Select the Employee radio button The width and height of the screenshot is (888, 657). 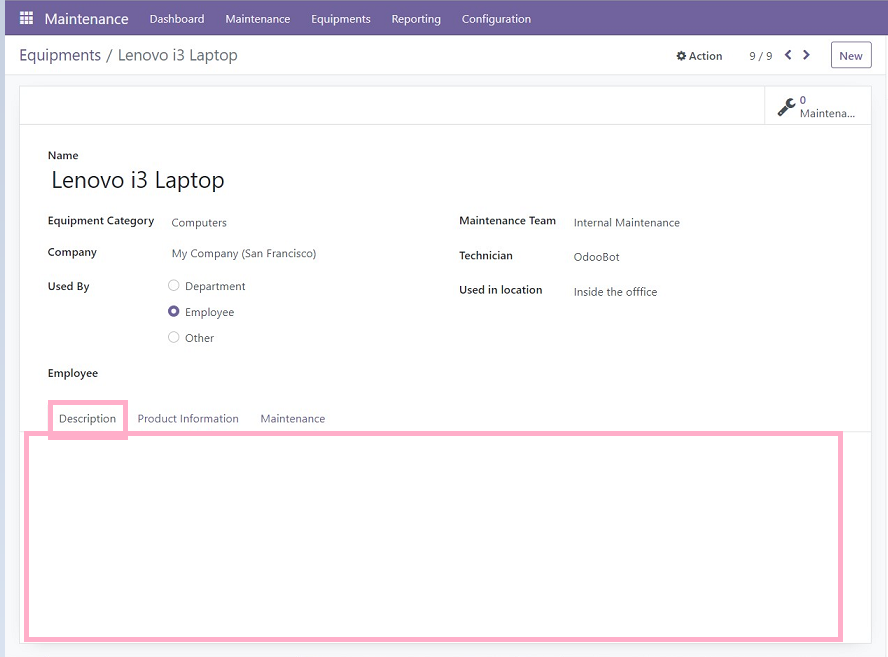coord(174,312)
